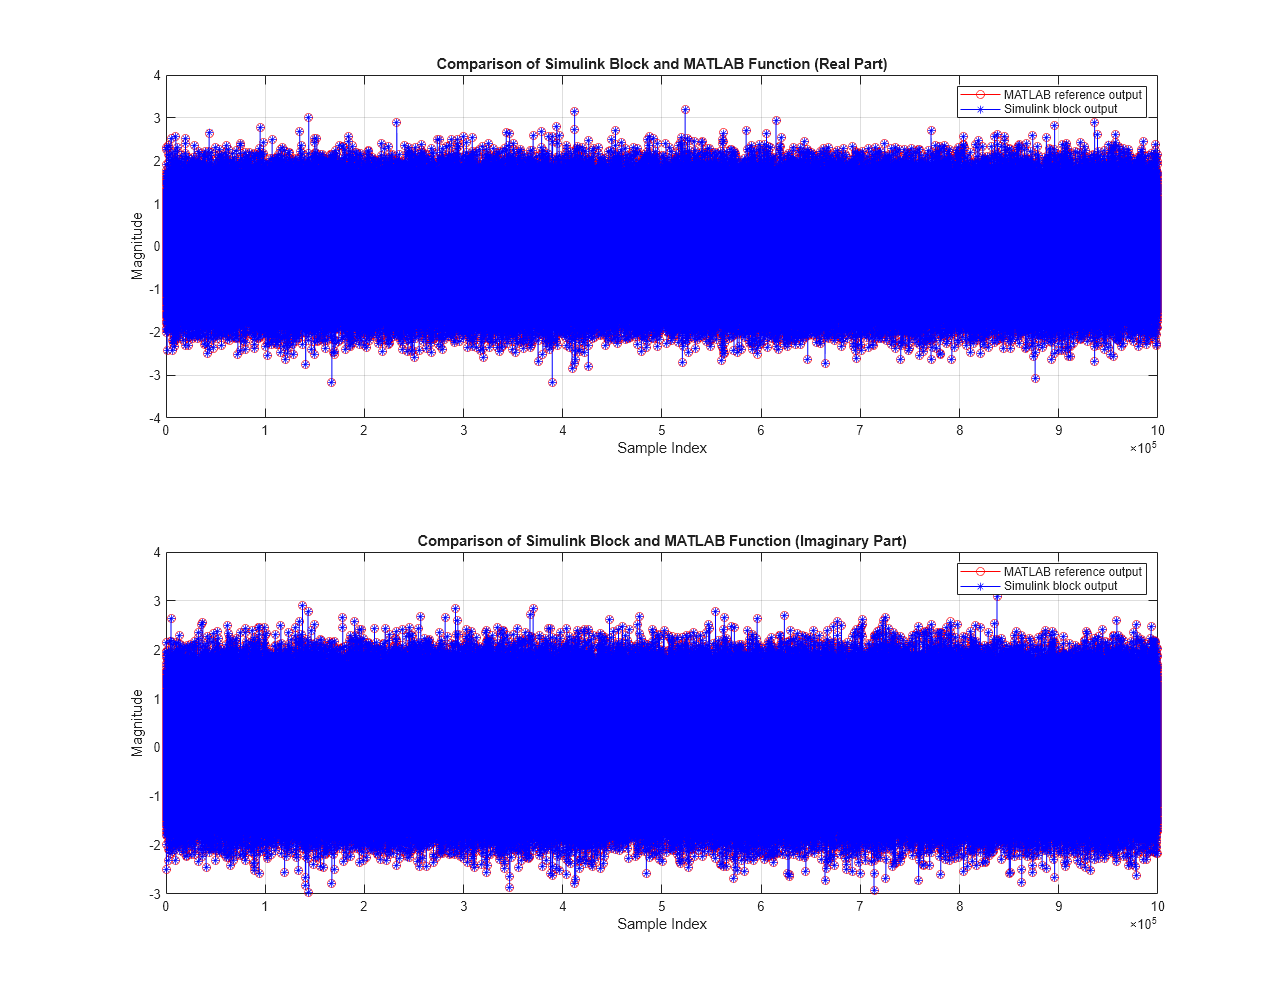
Task: Click the red circle marker in bottom legend
Action: coord(980,572)
